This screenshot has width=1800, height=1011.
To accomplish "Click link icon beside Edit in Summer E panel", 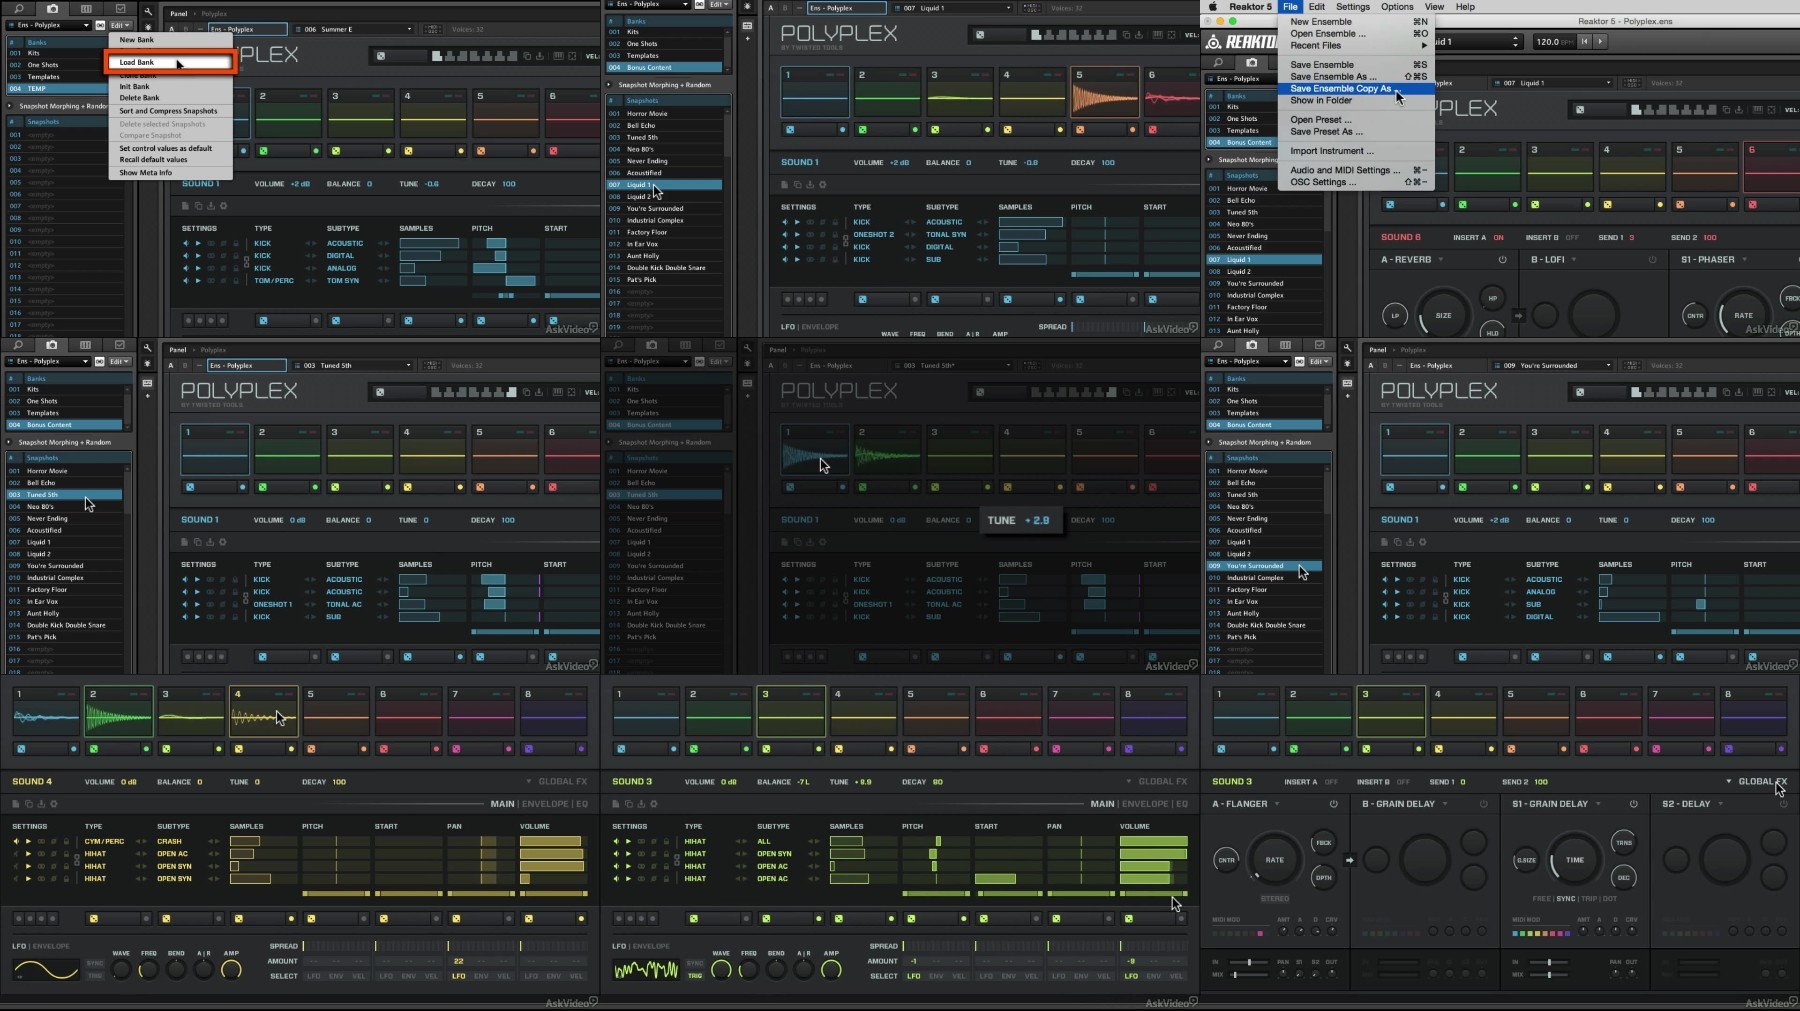I will coord(100,25).
